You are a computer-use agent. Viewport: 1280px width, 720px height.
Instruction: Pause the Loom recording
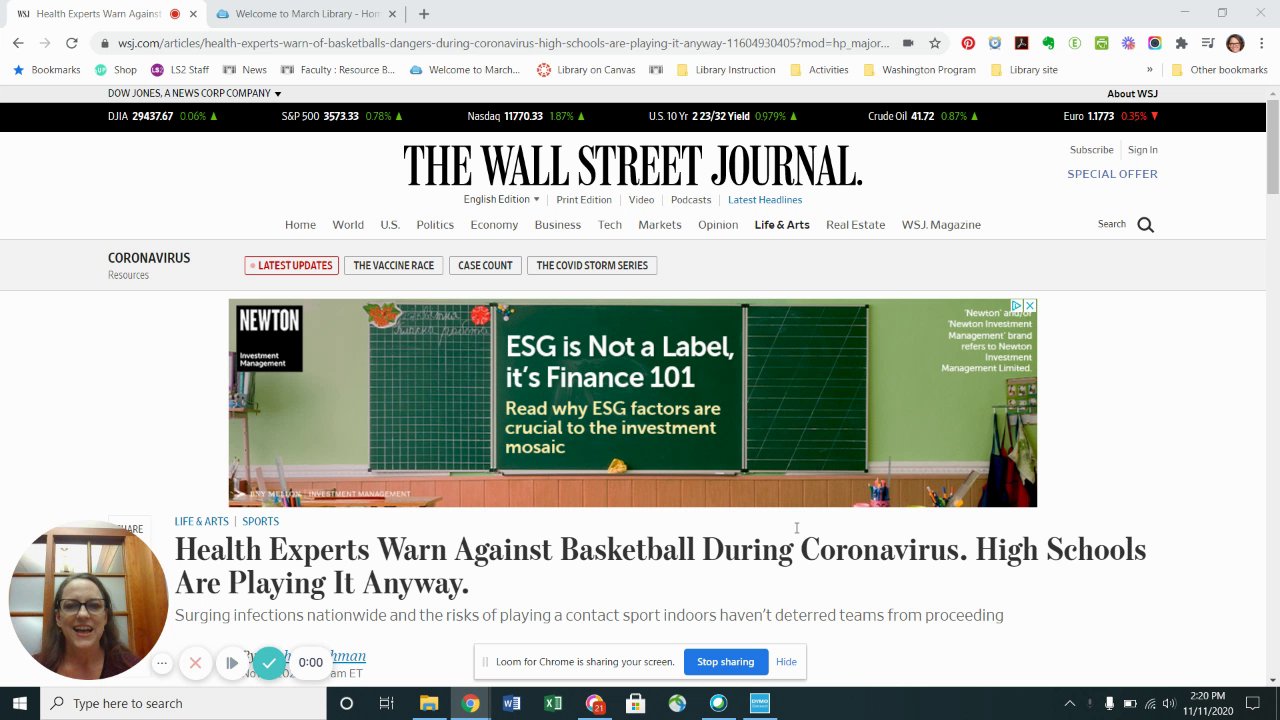pos(232,662)
